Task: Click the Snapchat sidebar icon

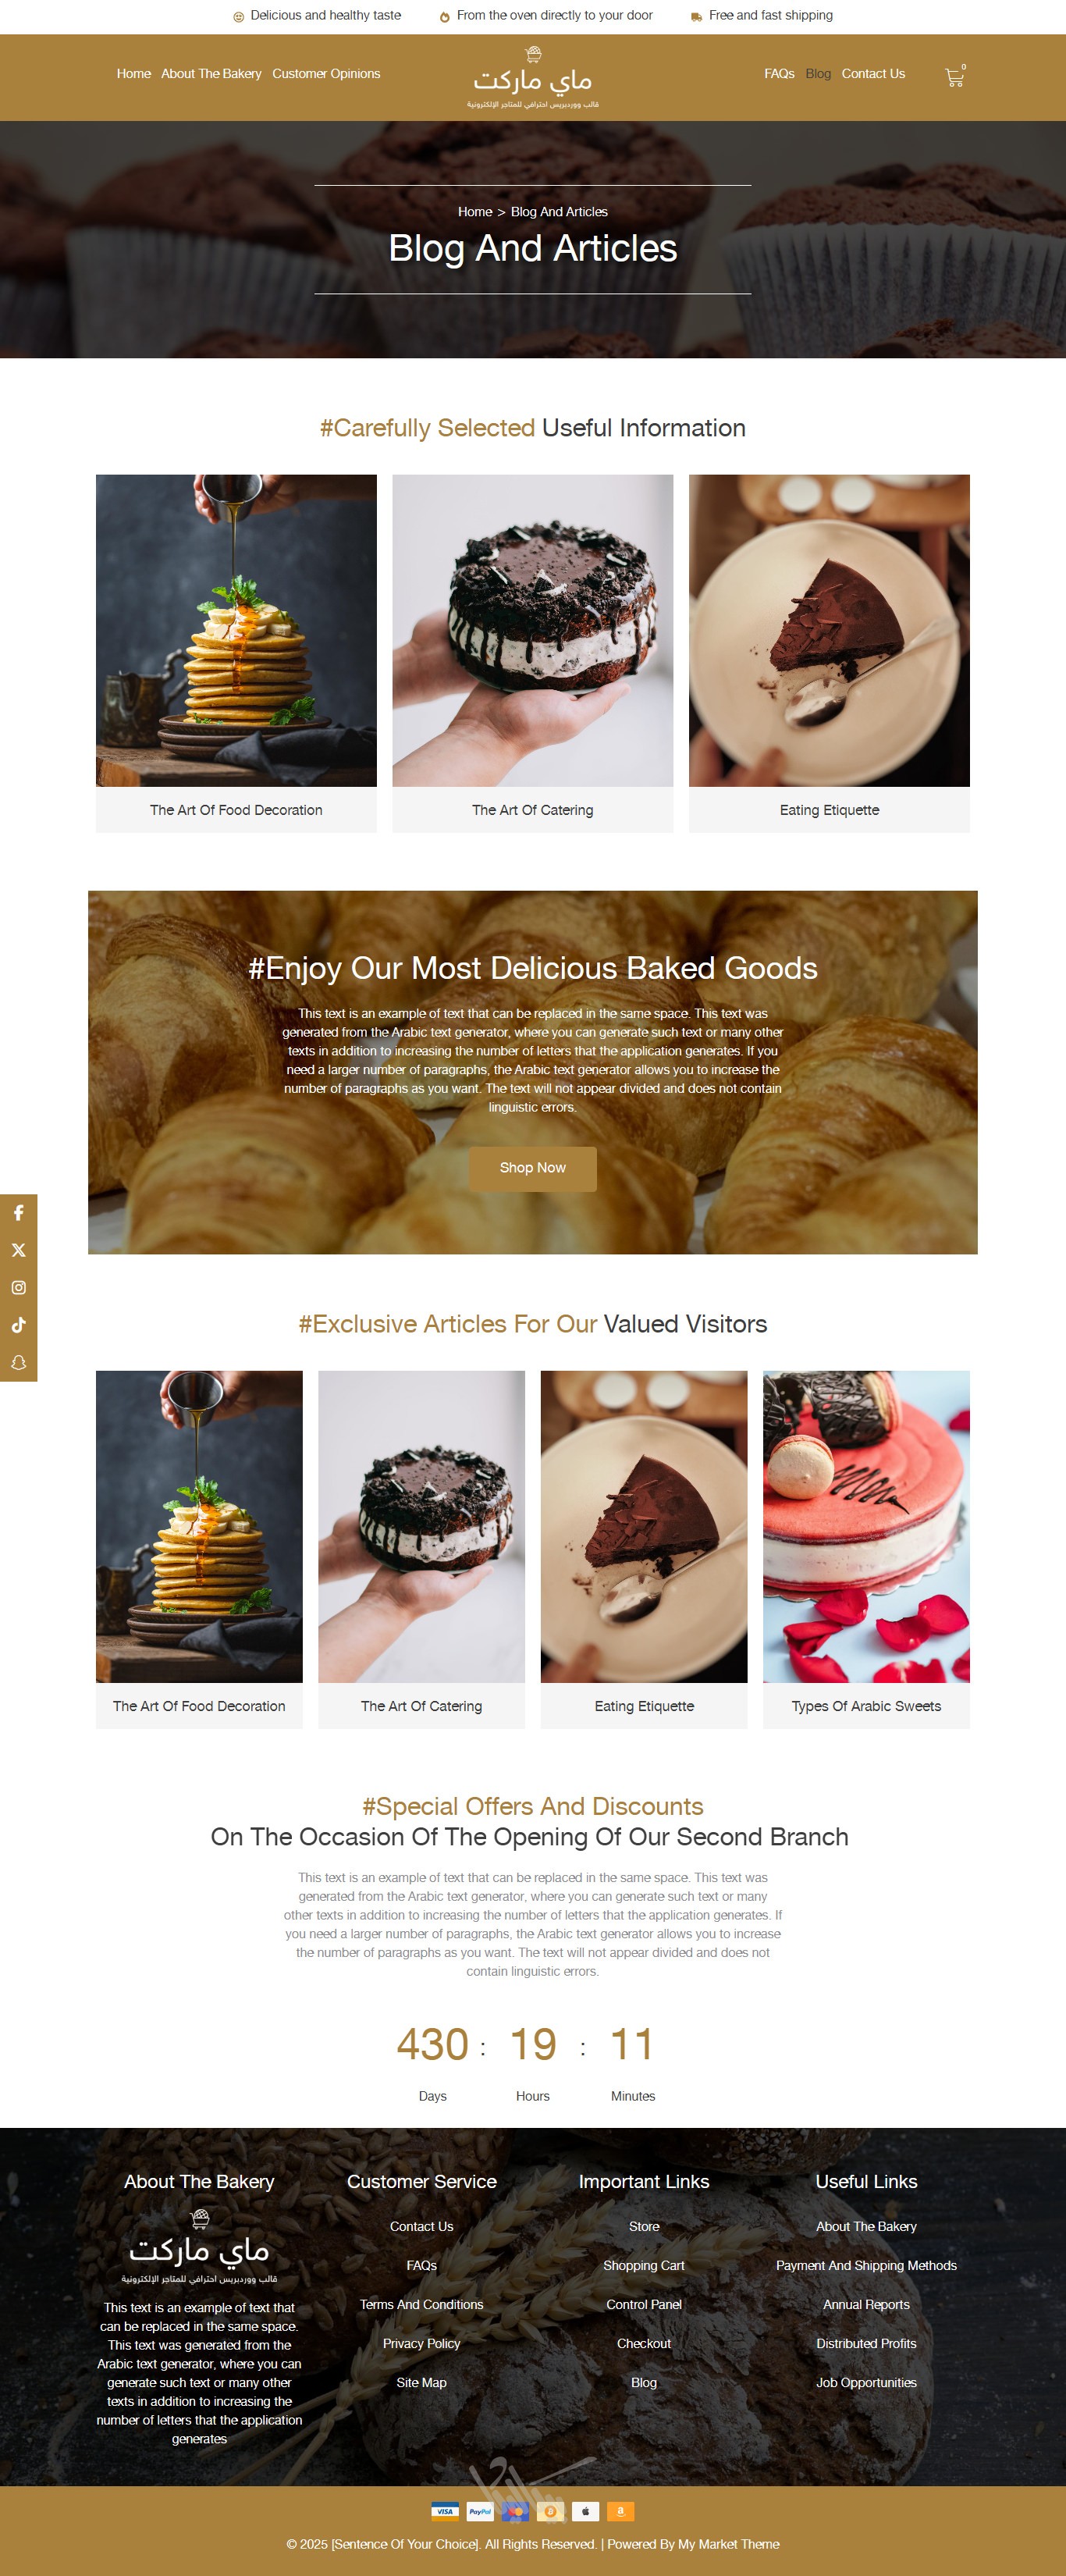Action: click(18, 1363)
